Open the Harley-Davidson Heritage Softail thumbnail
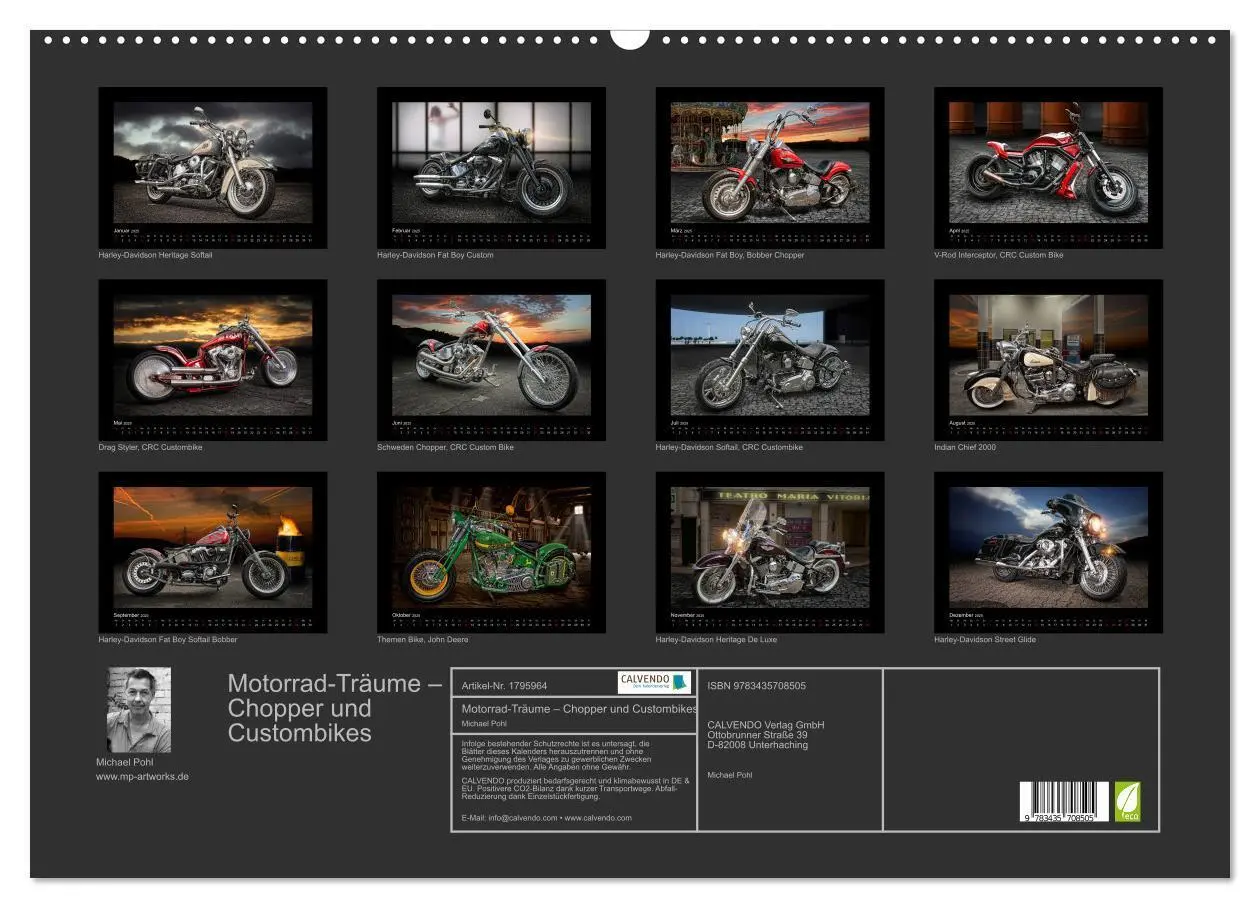This screenshot has width=1260, height=908. point(212,168)
